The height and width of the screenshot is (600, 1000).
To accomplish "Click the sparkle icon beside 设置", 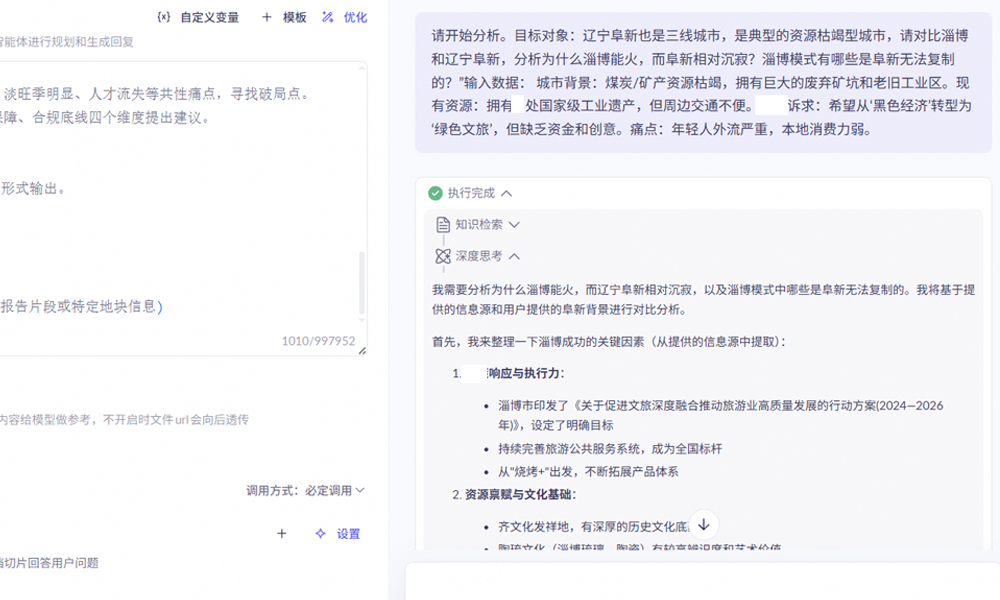I will click(x=321, y=534).
